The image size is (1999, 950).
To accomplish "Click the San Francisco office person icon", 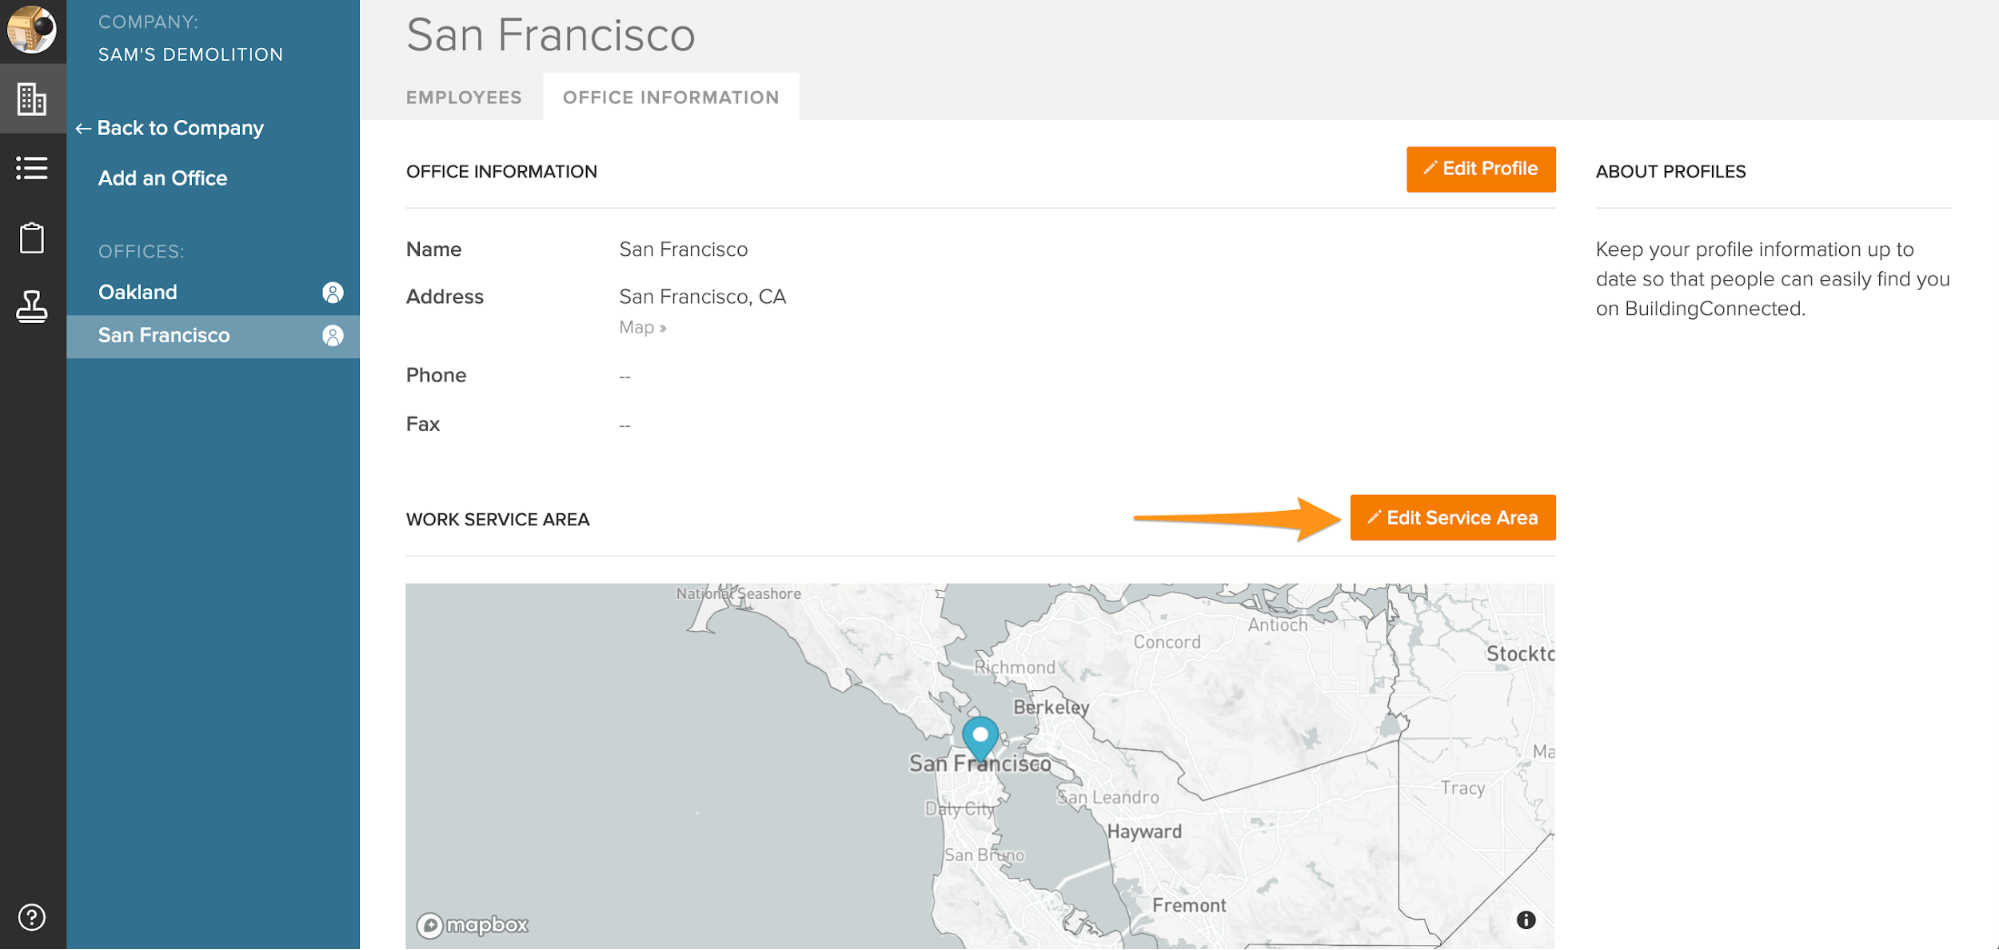I will [x=332, y=336].
